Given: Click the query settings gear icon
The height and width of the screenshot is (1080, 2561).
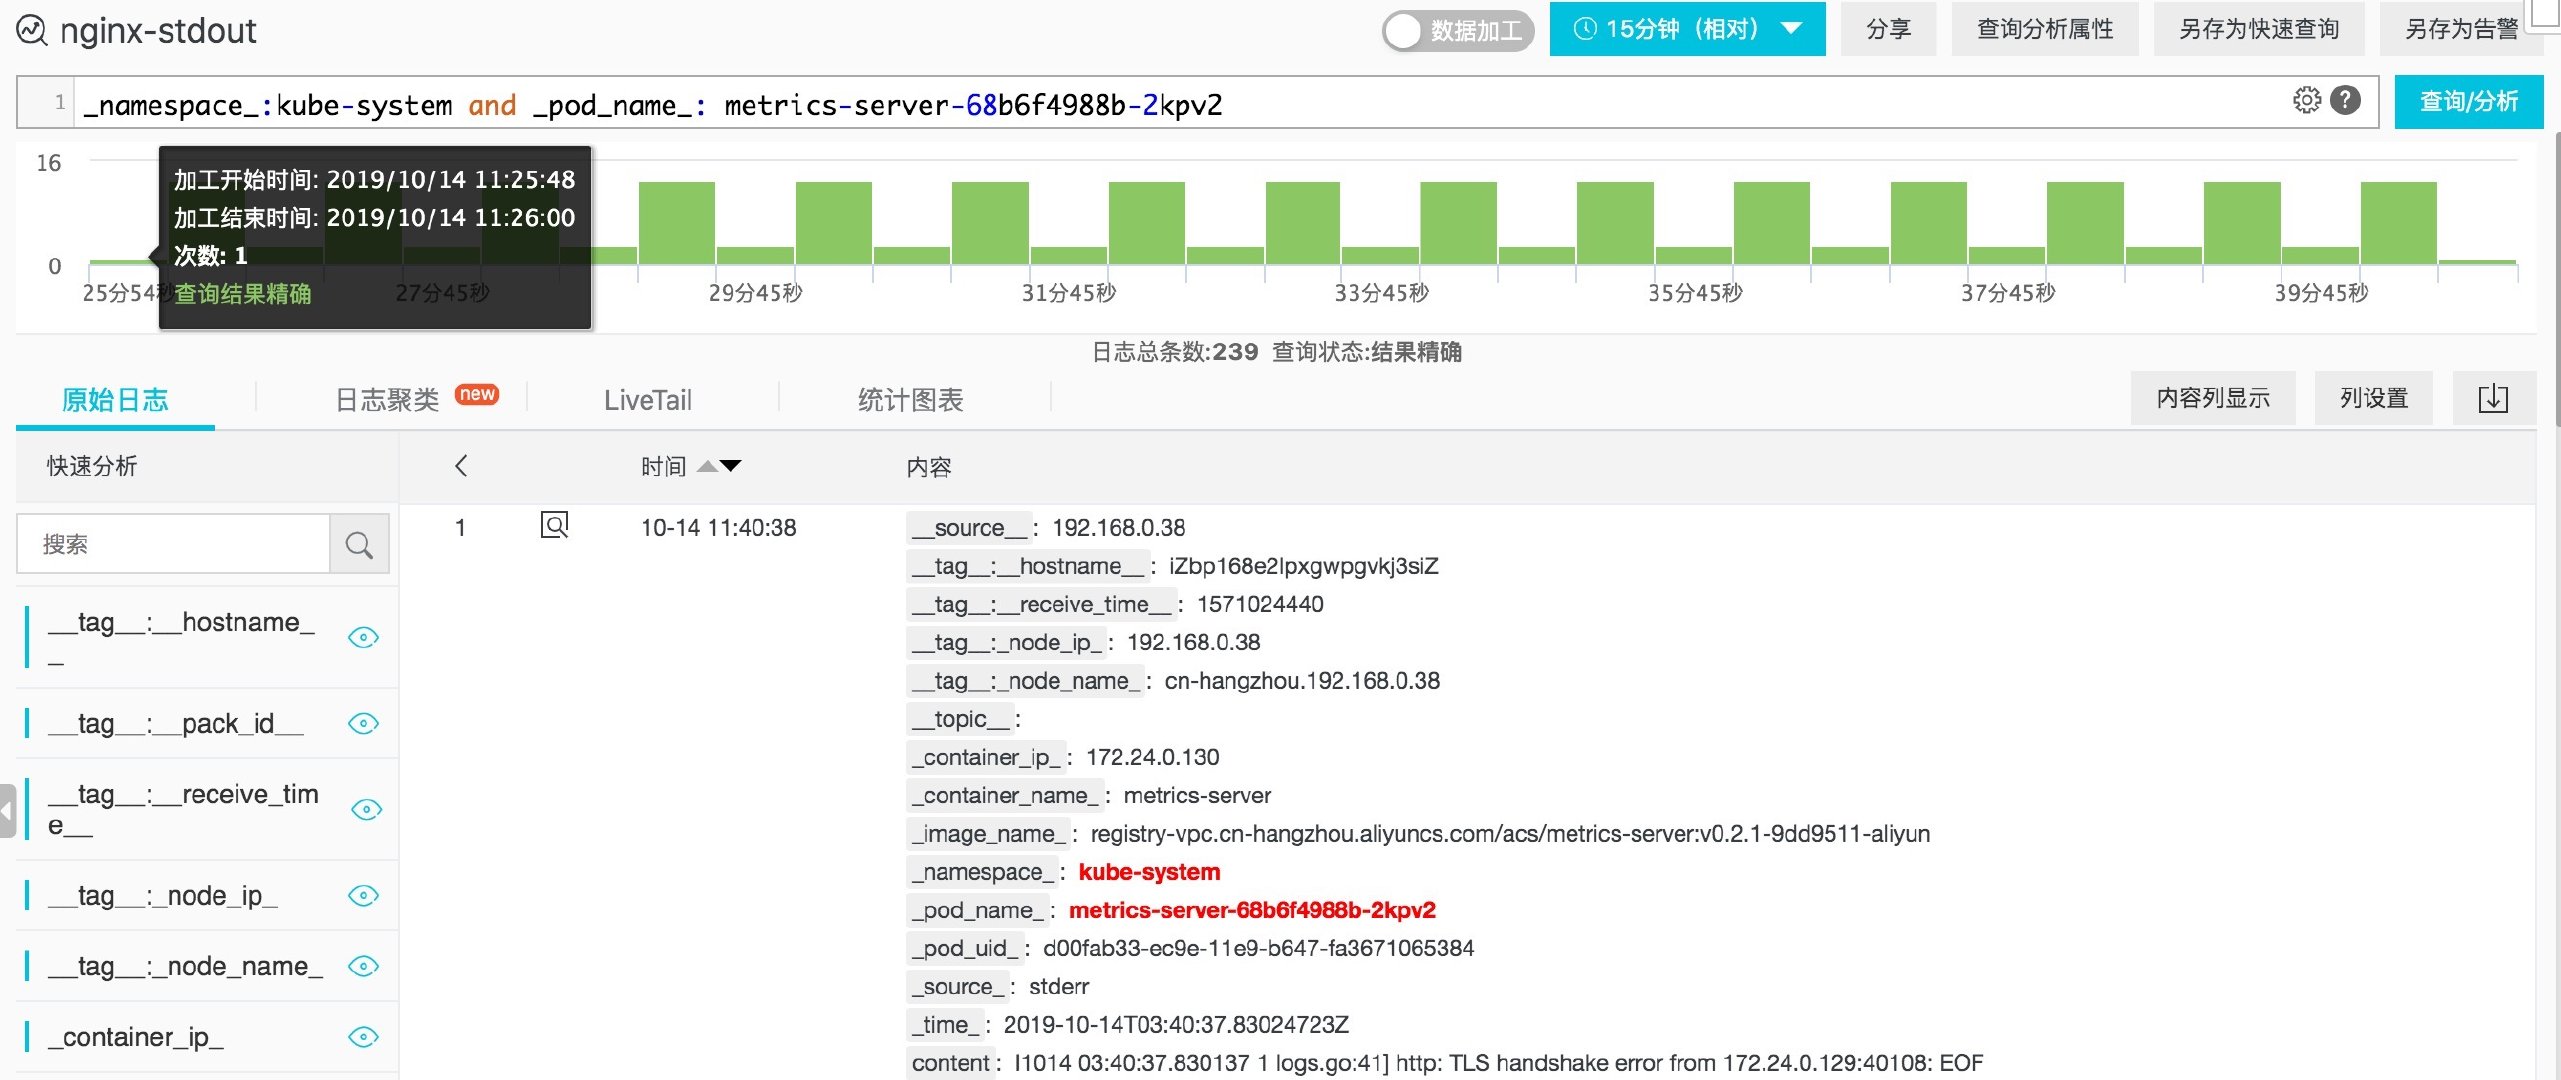Looking at the screenshot, I should [2306, 100].
